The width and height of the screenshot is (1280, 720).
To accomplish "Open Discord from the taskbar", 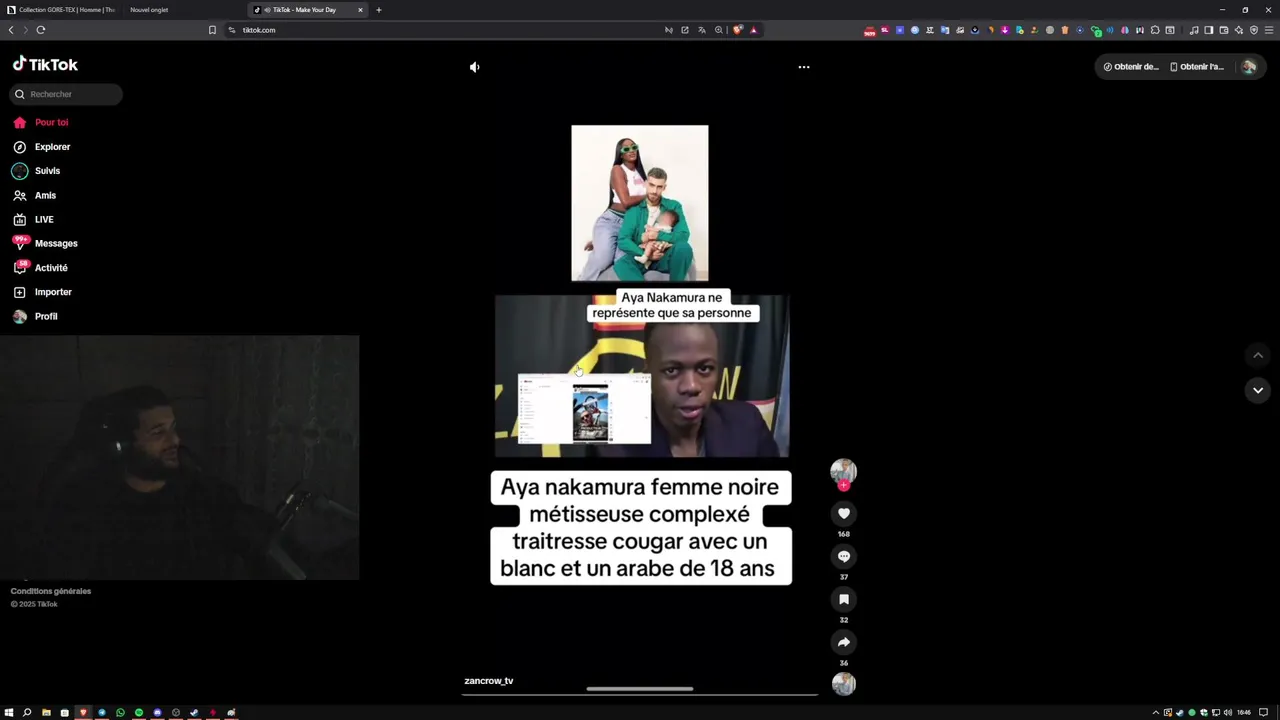I will [x=157, y=713].
